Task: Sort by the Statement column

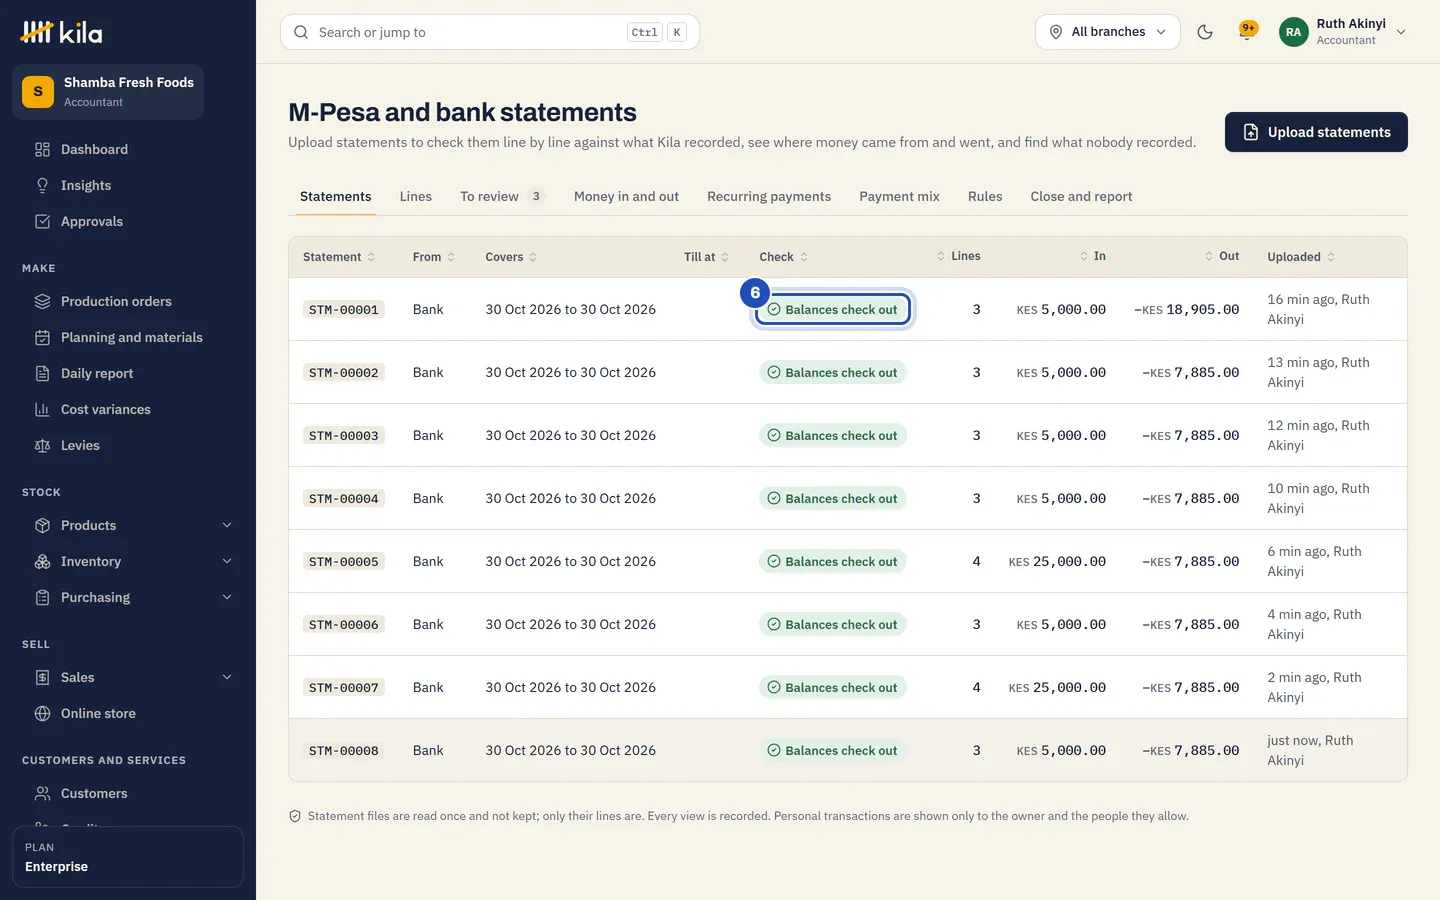Action: 339,257
